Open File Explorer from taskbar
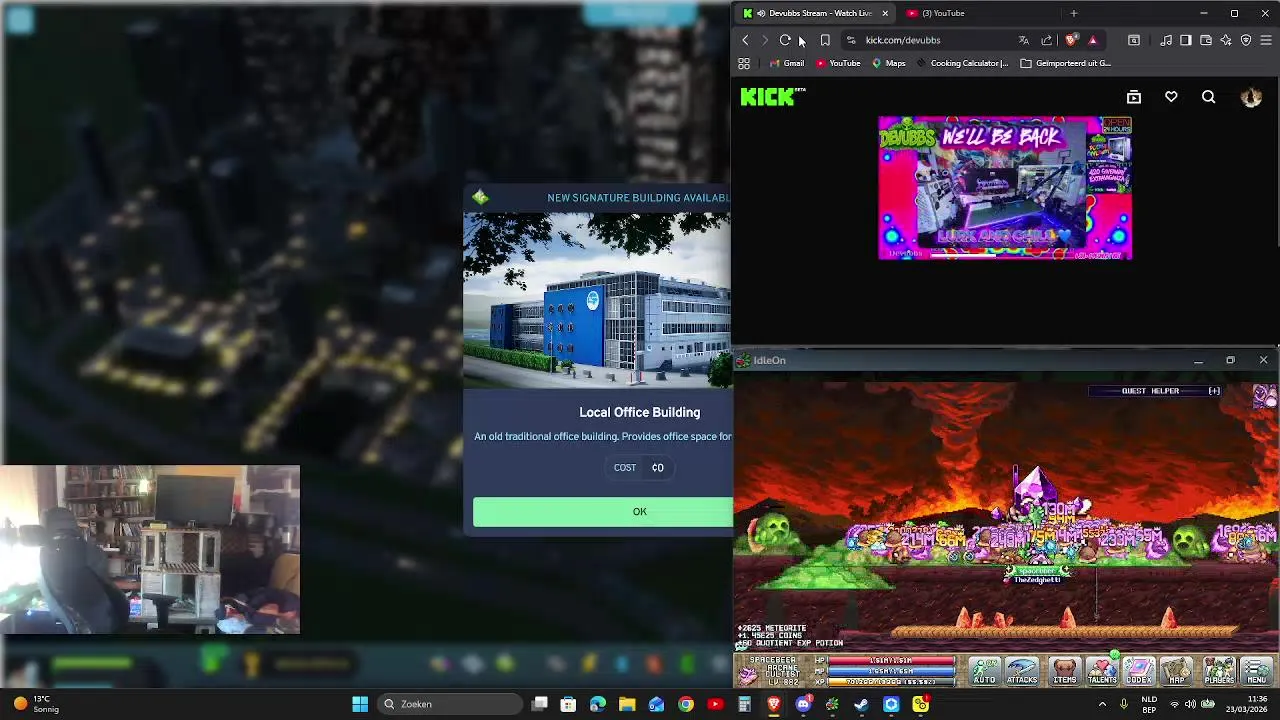Screen dimensions: 1280x720 point(627,704)
